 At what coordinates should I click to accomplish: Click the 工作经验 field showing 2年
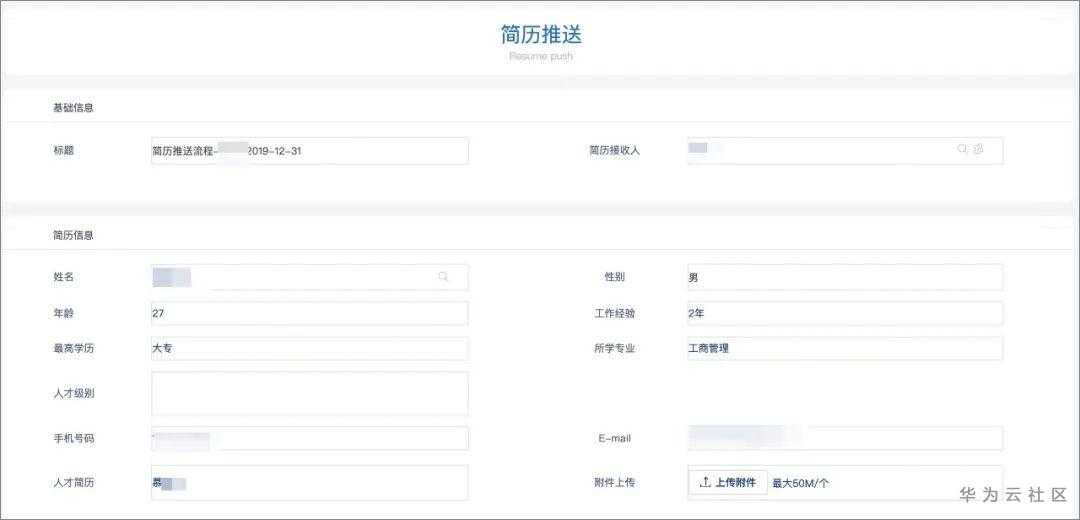point(845,313)
